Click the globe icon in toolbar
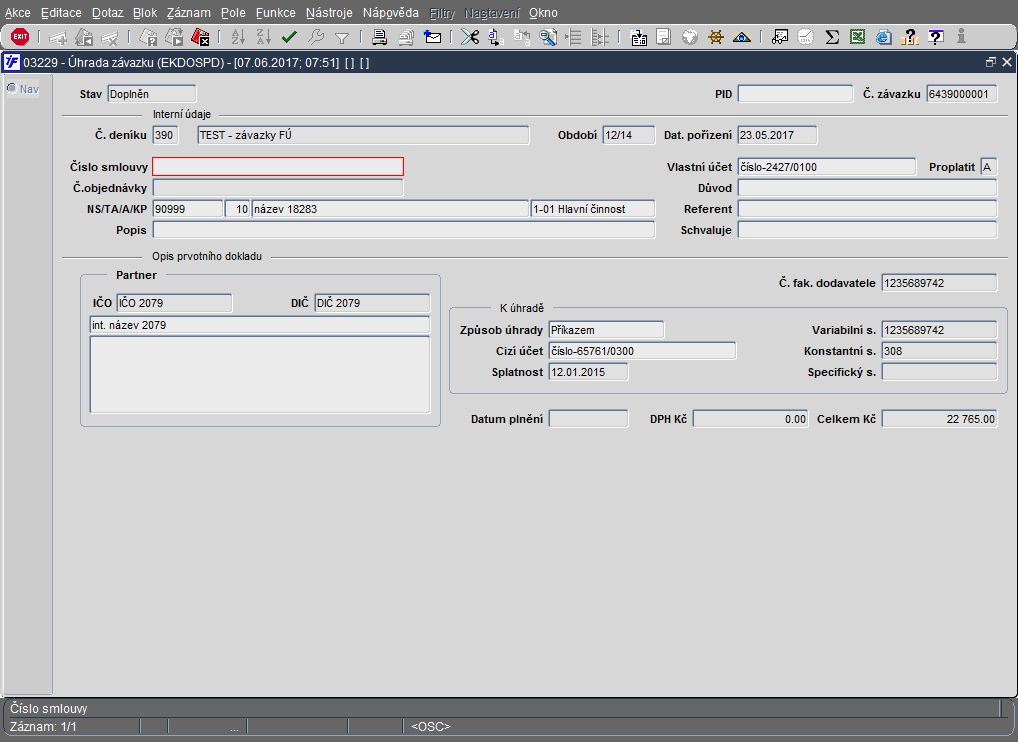The height and width of the screenshot is (742, 1018). click(x=689, y=37)
